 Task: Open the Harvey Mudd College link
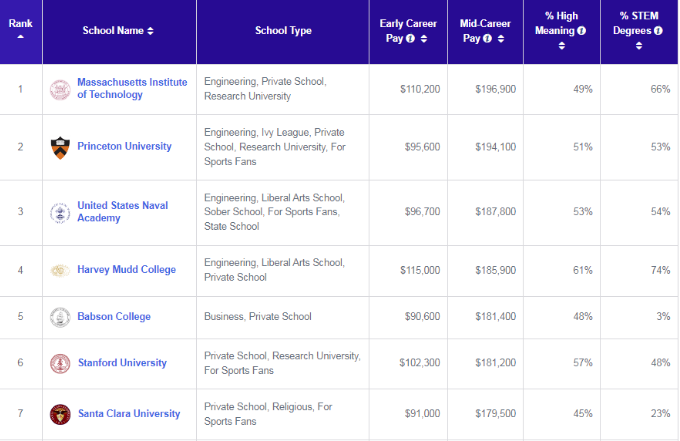point(127,270)
